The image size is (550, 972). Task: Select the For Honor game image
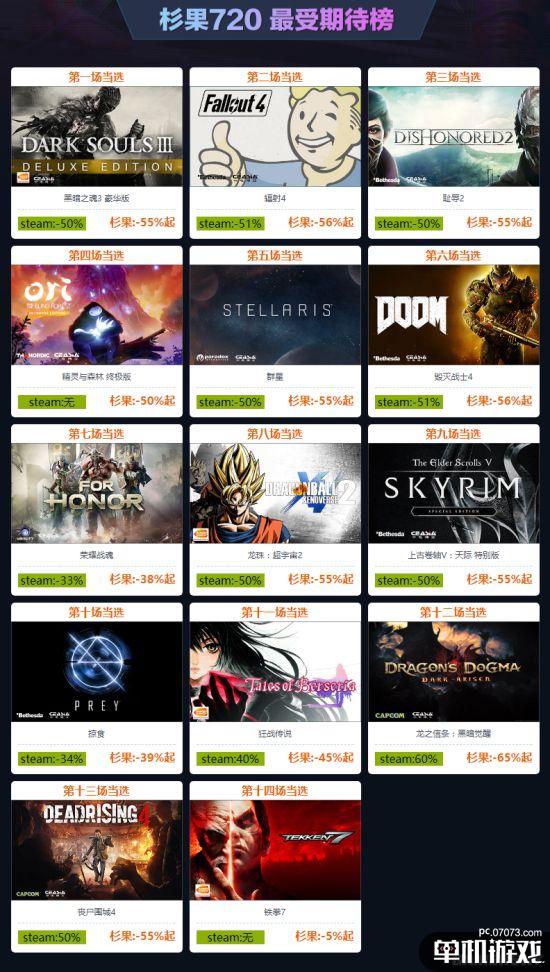(x=97, y=493)
